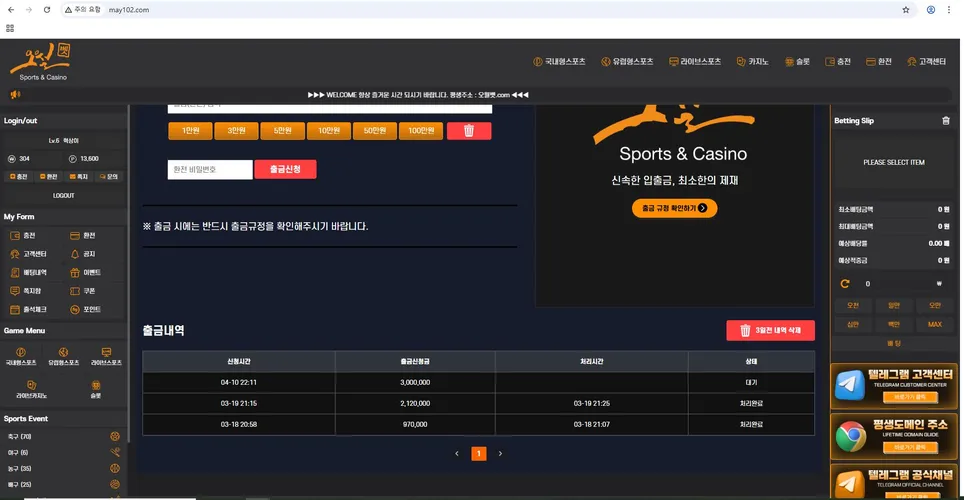964x500 pixels.
Task: Go back using the browser back arrow
Action: tap(11, 10)
